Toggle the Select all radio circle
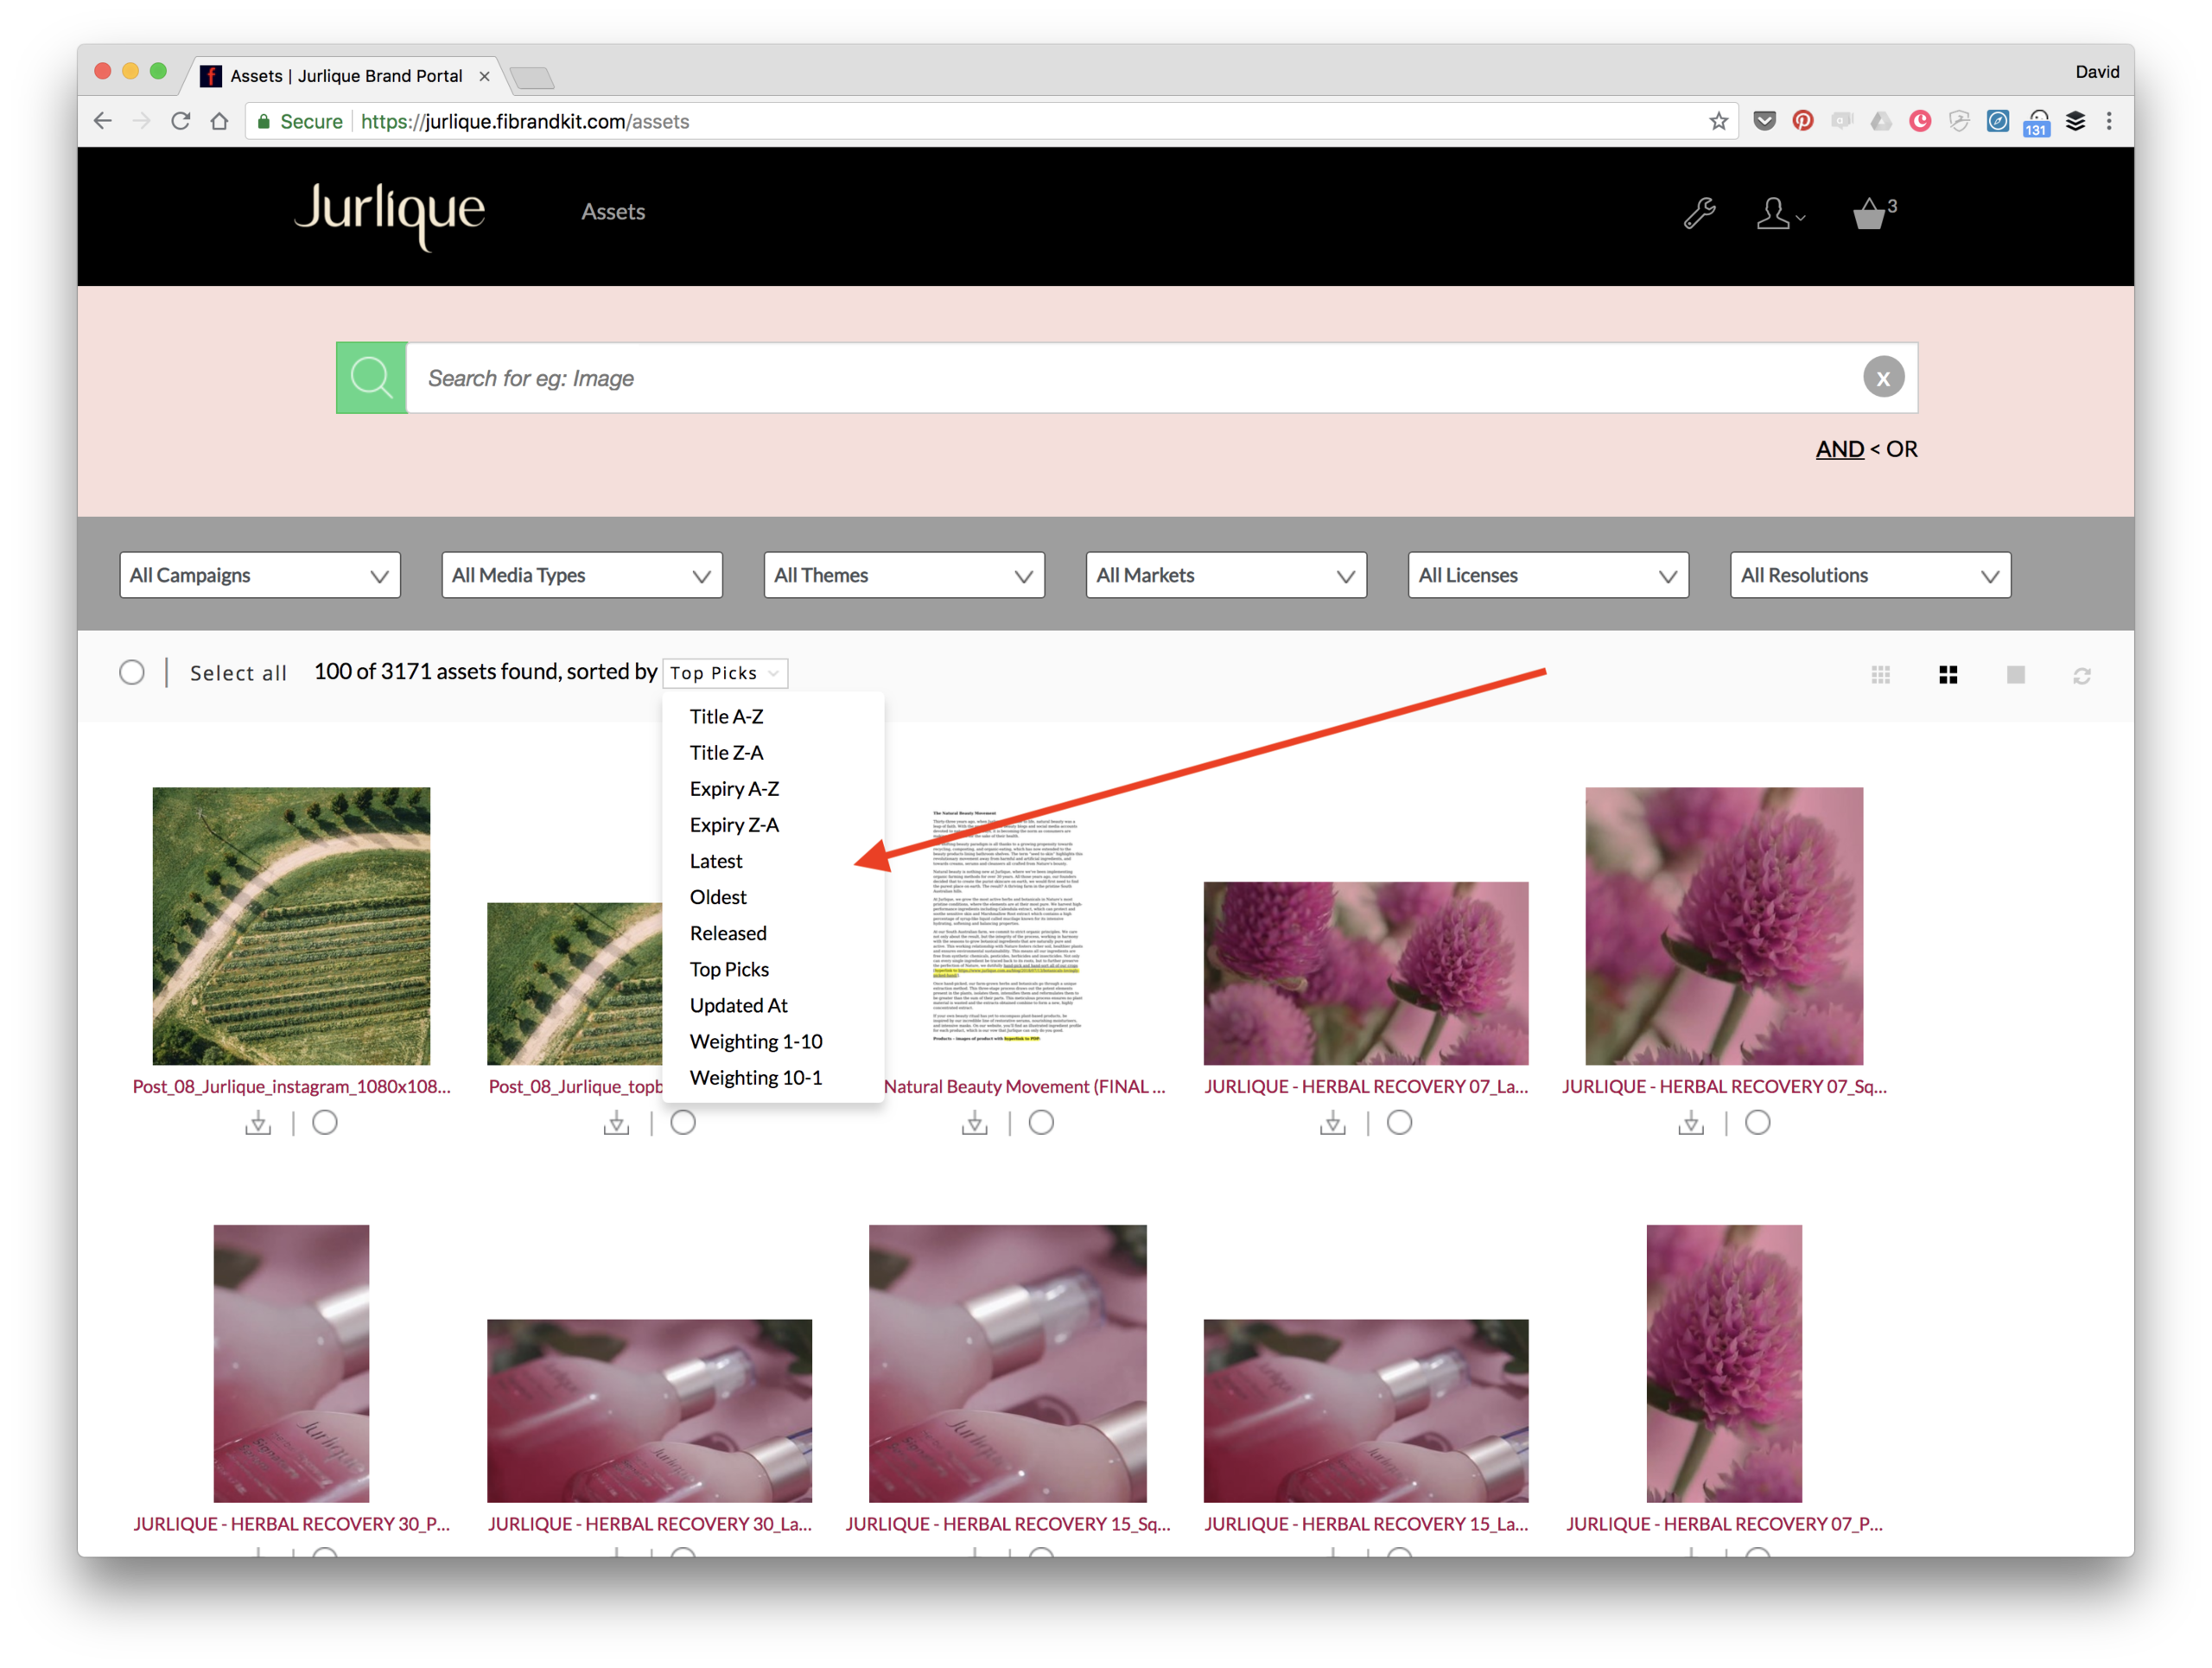The width and height of the screenshot is (2212, 1668). click(x=132, y=673)
